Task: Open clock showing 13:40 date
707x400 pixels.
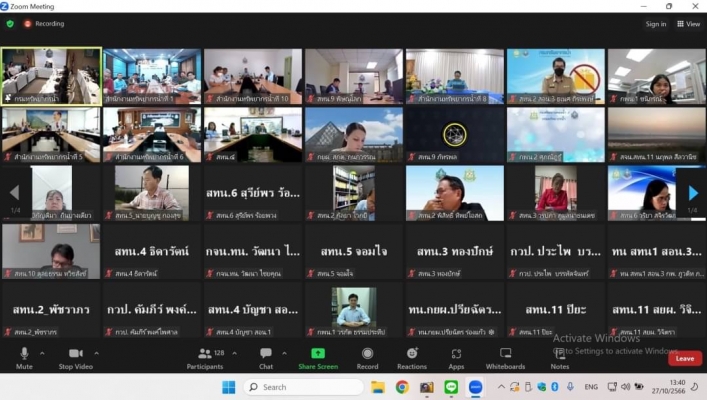Action: [668, 387]
